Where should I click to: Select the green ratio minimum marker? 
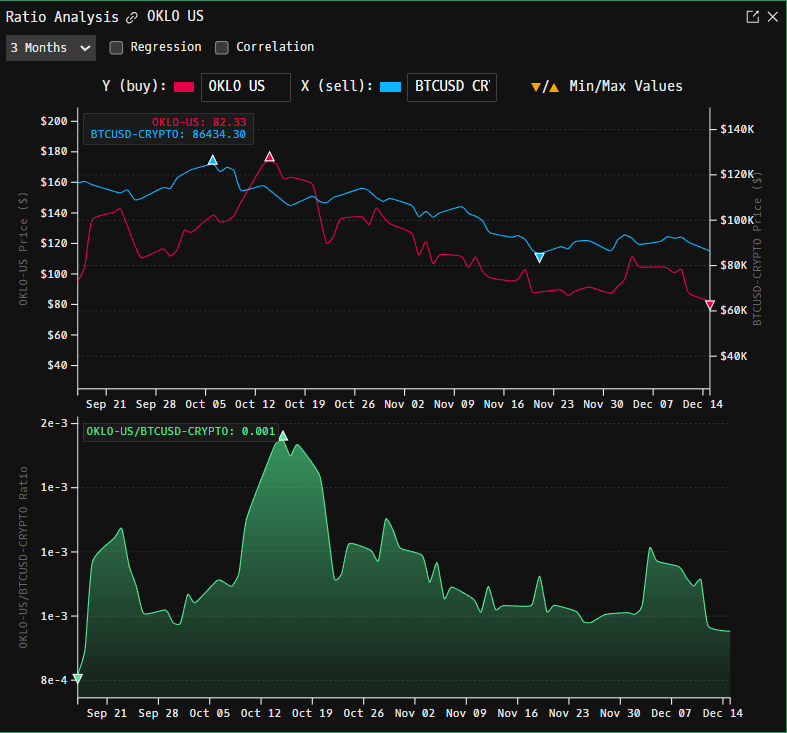77,679
